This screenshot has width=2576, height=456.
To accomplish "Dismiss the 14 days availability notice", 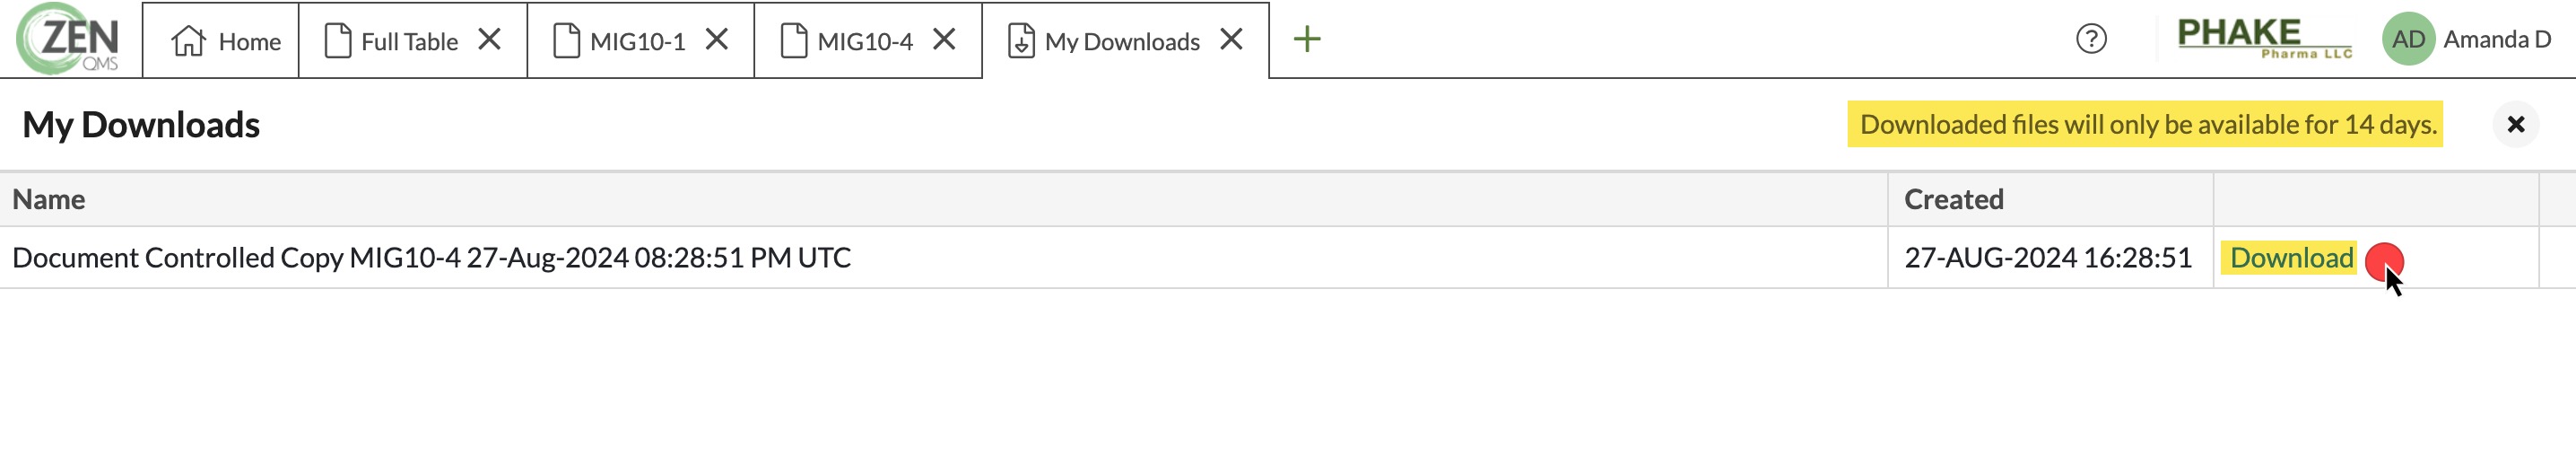I will [2515, 124].
